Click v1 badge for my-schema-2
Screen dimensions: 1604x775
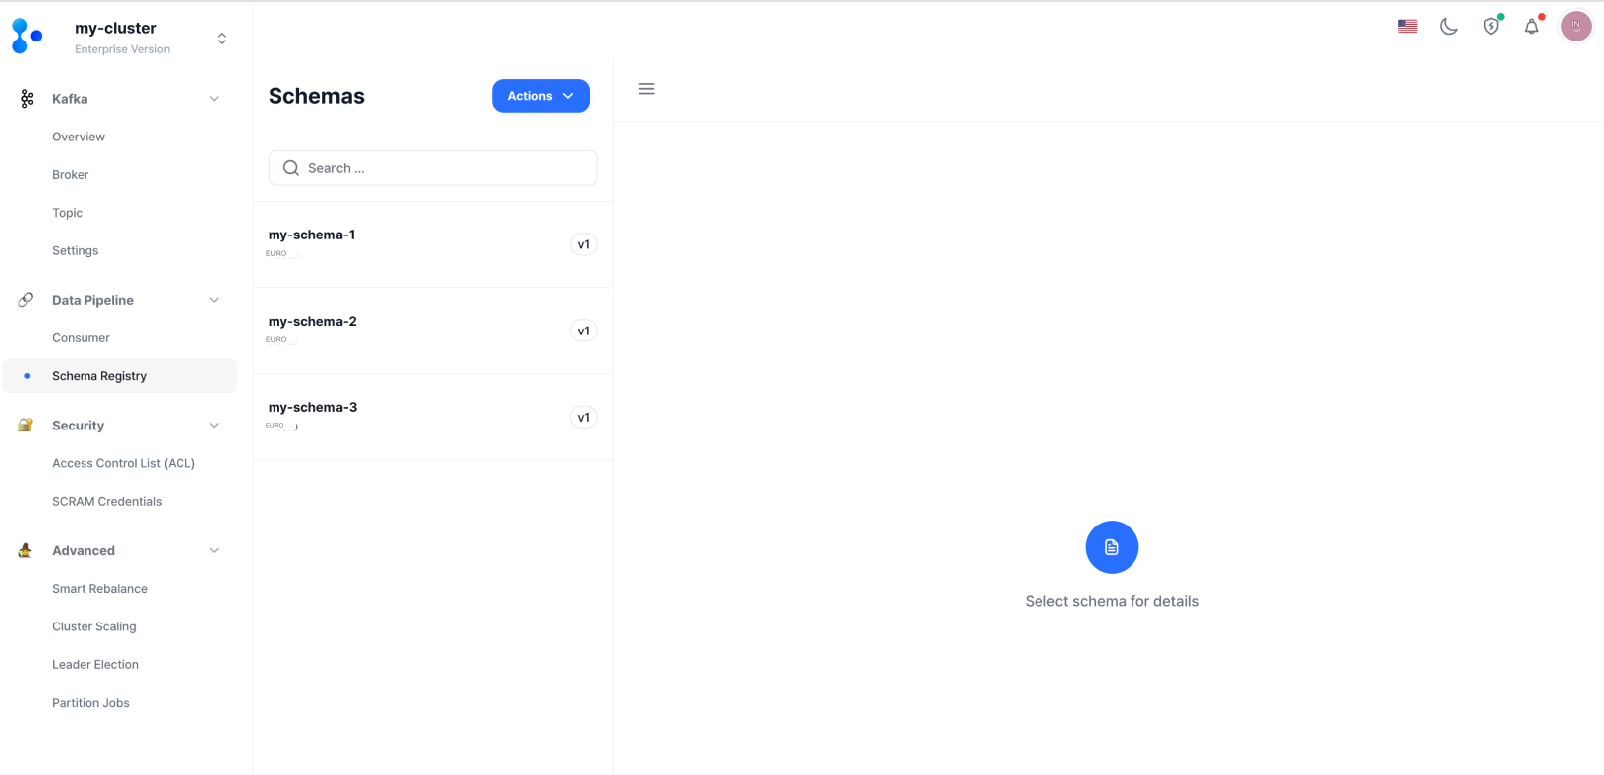584,331
